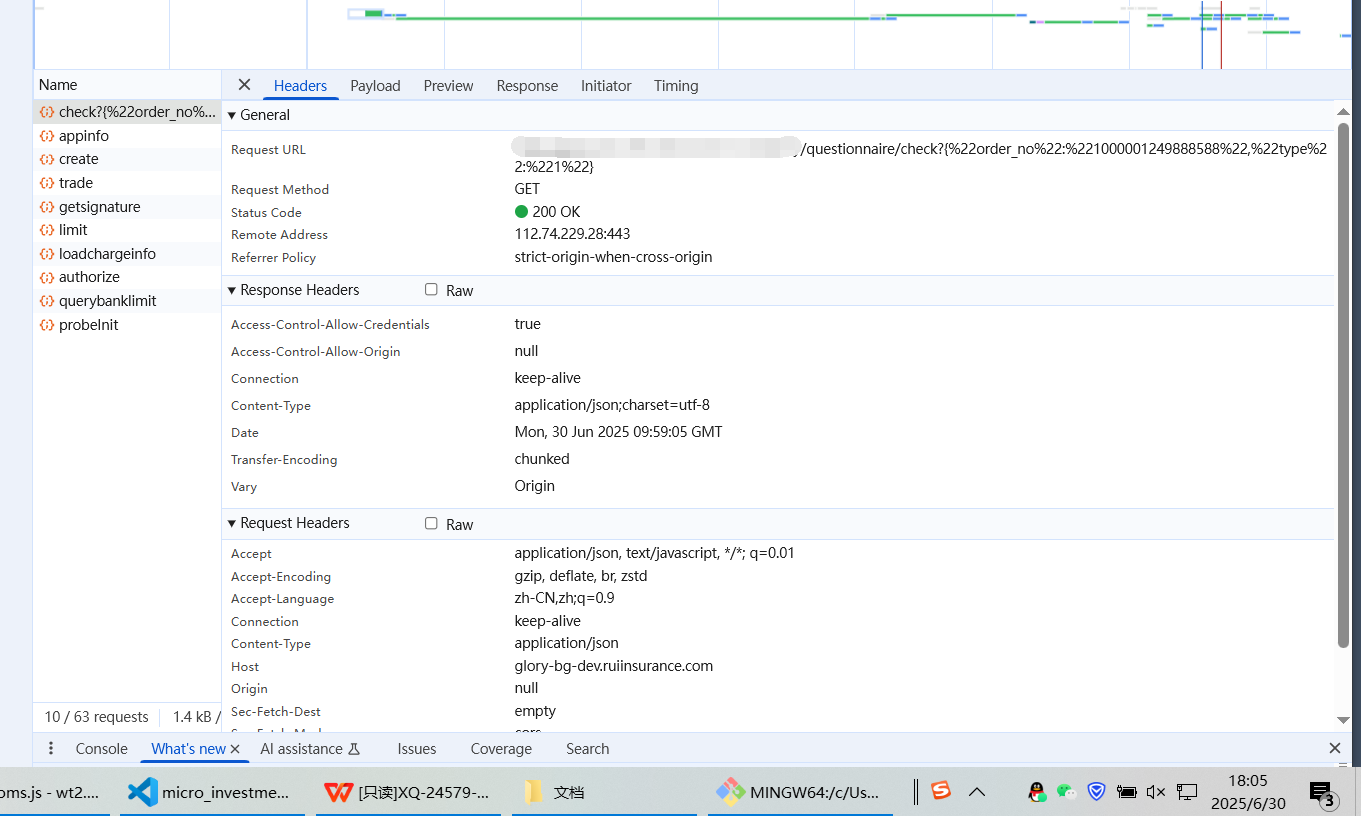Close the What's new tab

(x=235, y=749)
